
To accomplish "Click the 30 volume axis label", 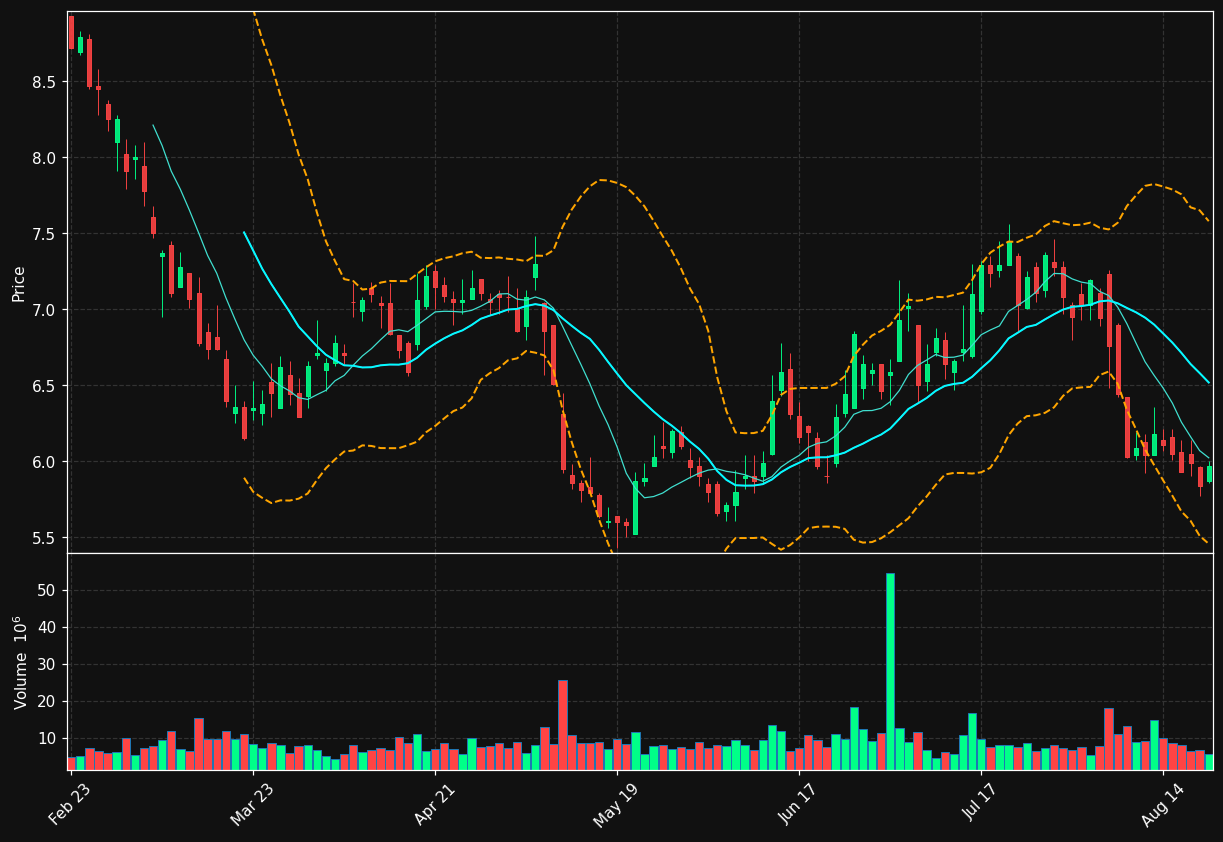I will click(x=48, y=665).
